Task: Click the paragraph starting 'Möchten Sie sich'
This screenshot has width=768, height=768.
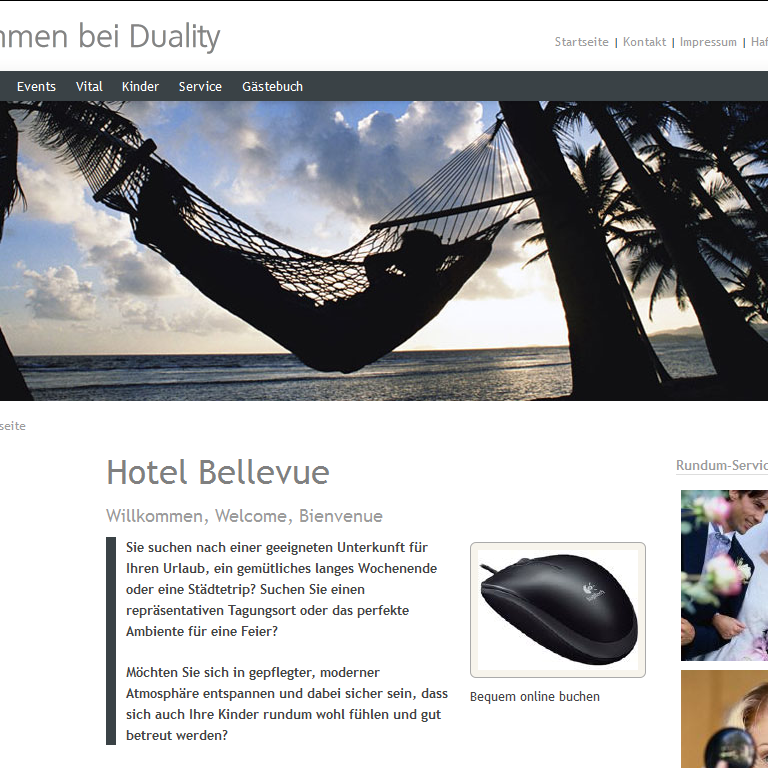Action: pyautogui.click(x=287, y=704)
